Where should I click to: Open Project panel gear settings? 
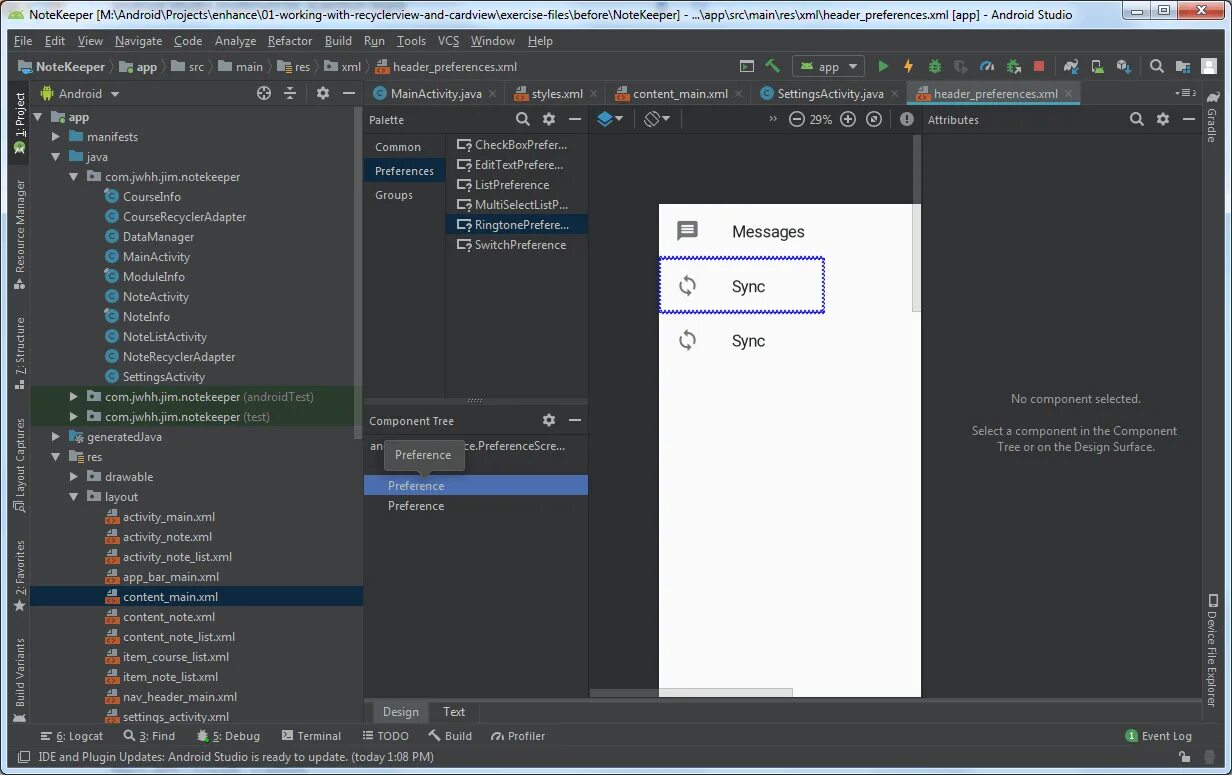pos(322,93)
